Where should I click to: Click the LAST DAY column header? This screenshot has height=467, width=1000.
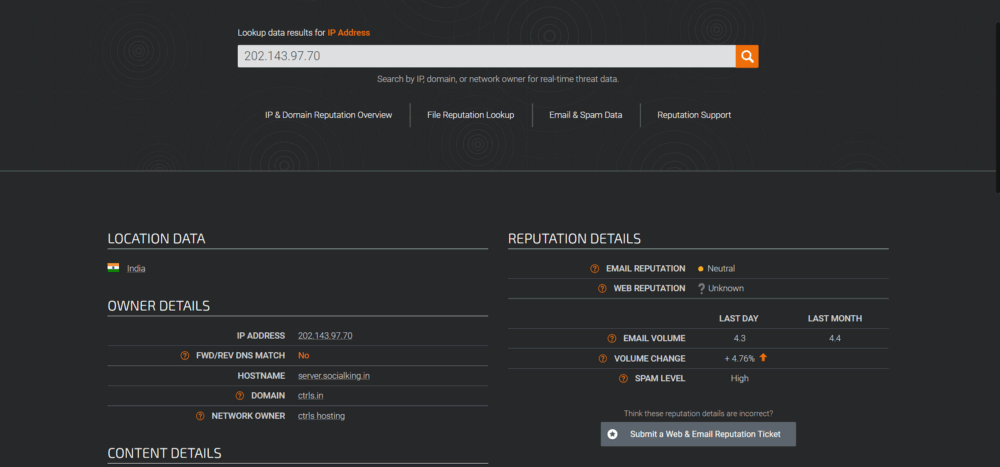739,318
